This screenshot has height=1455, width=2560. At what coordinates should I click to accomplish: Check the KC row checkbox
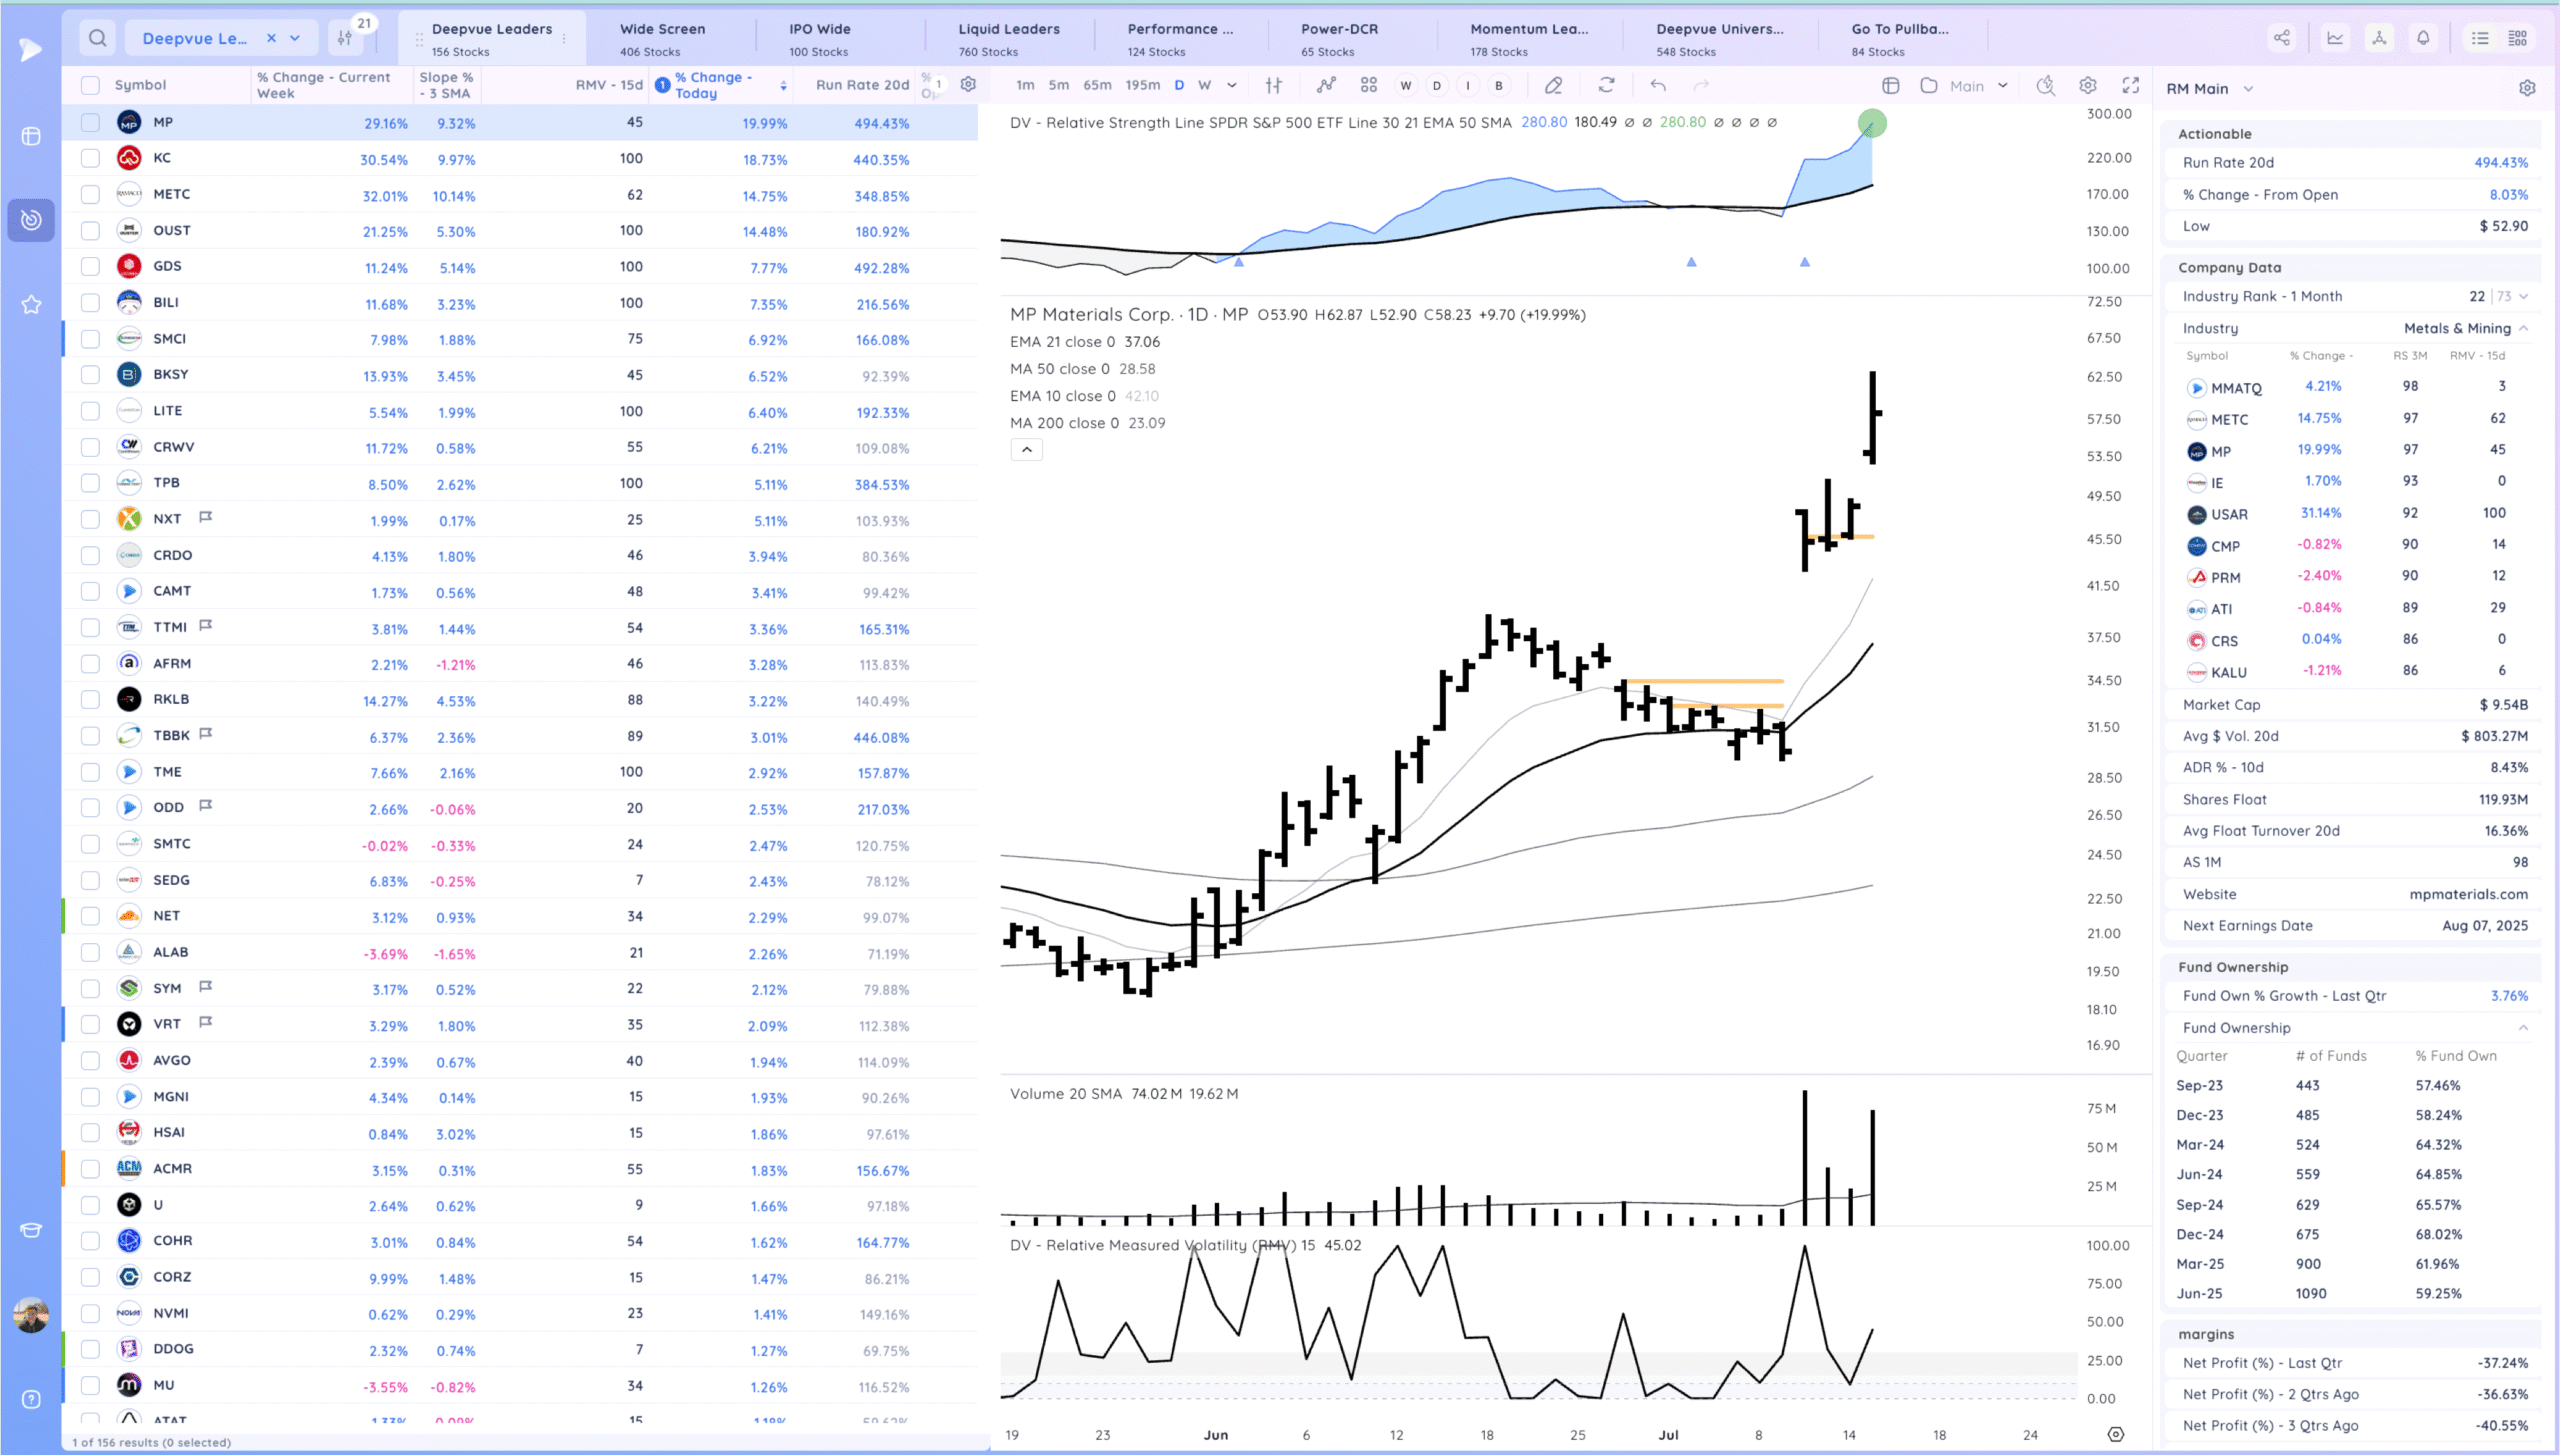pyautogui.click(x=90, y=158)
